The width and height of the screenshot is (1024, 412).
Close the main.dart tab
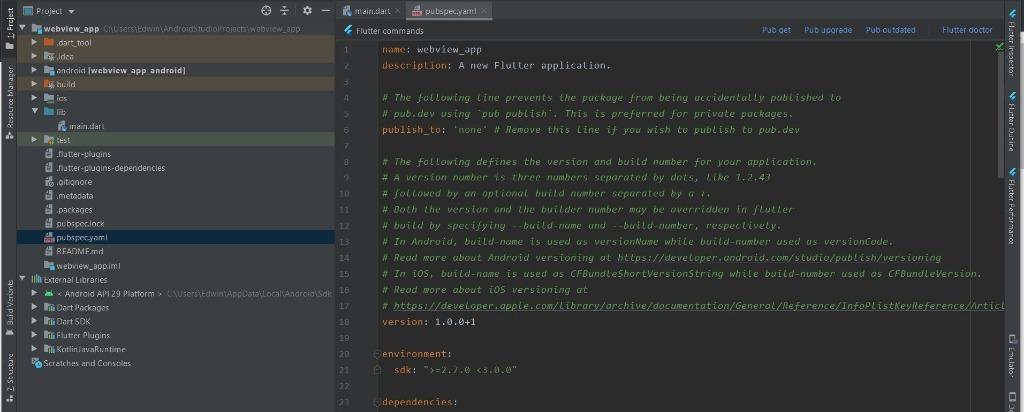tap(397, 11)
